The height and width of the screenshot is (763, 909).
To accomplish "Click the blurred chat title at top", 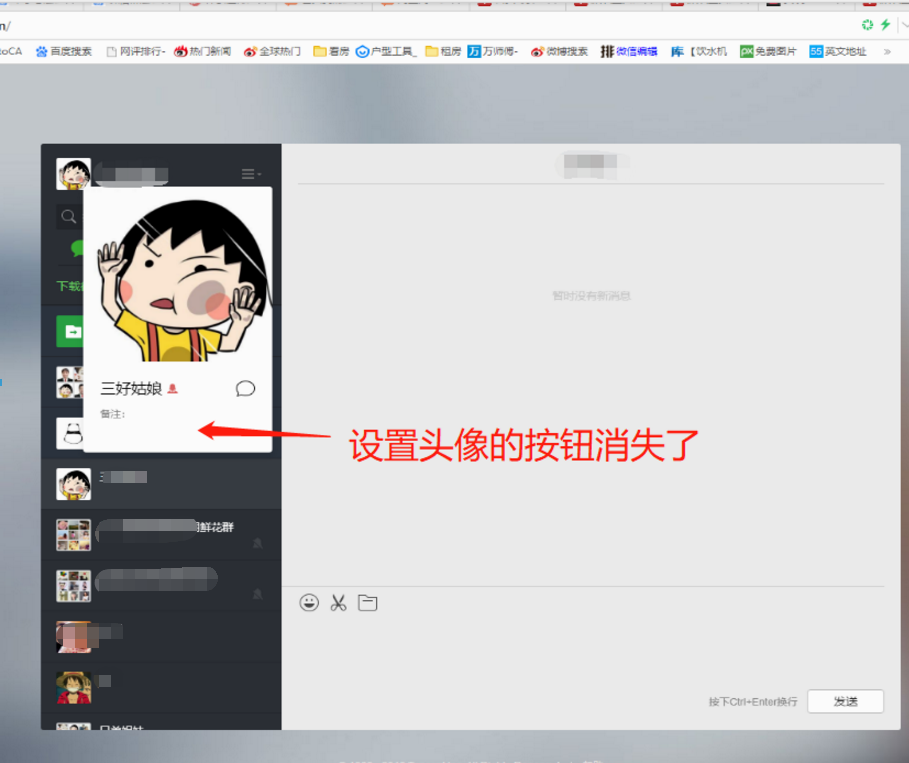I will tap(591, 166).
